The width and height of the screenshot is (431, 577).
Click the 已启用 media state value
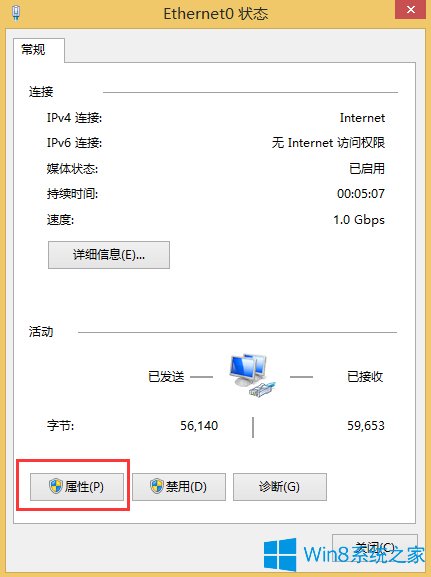click(367, 169)
